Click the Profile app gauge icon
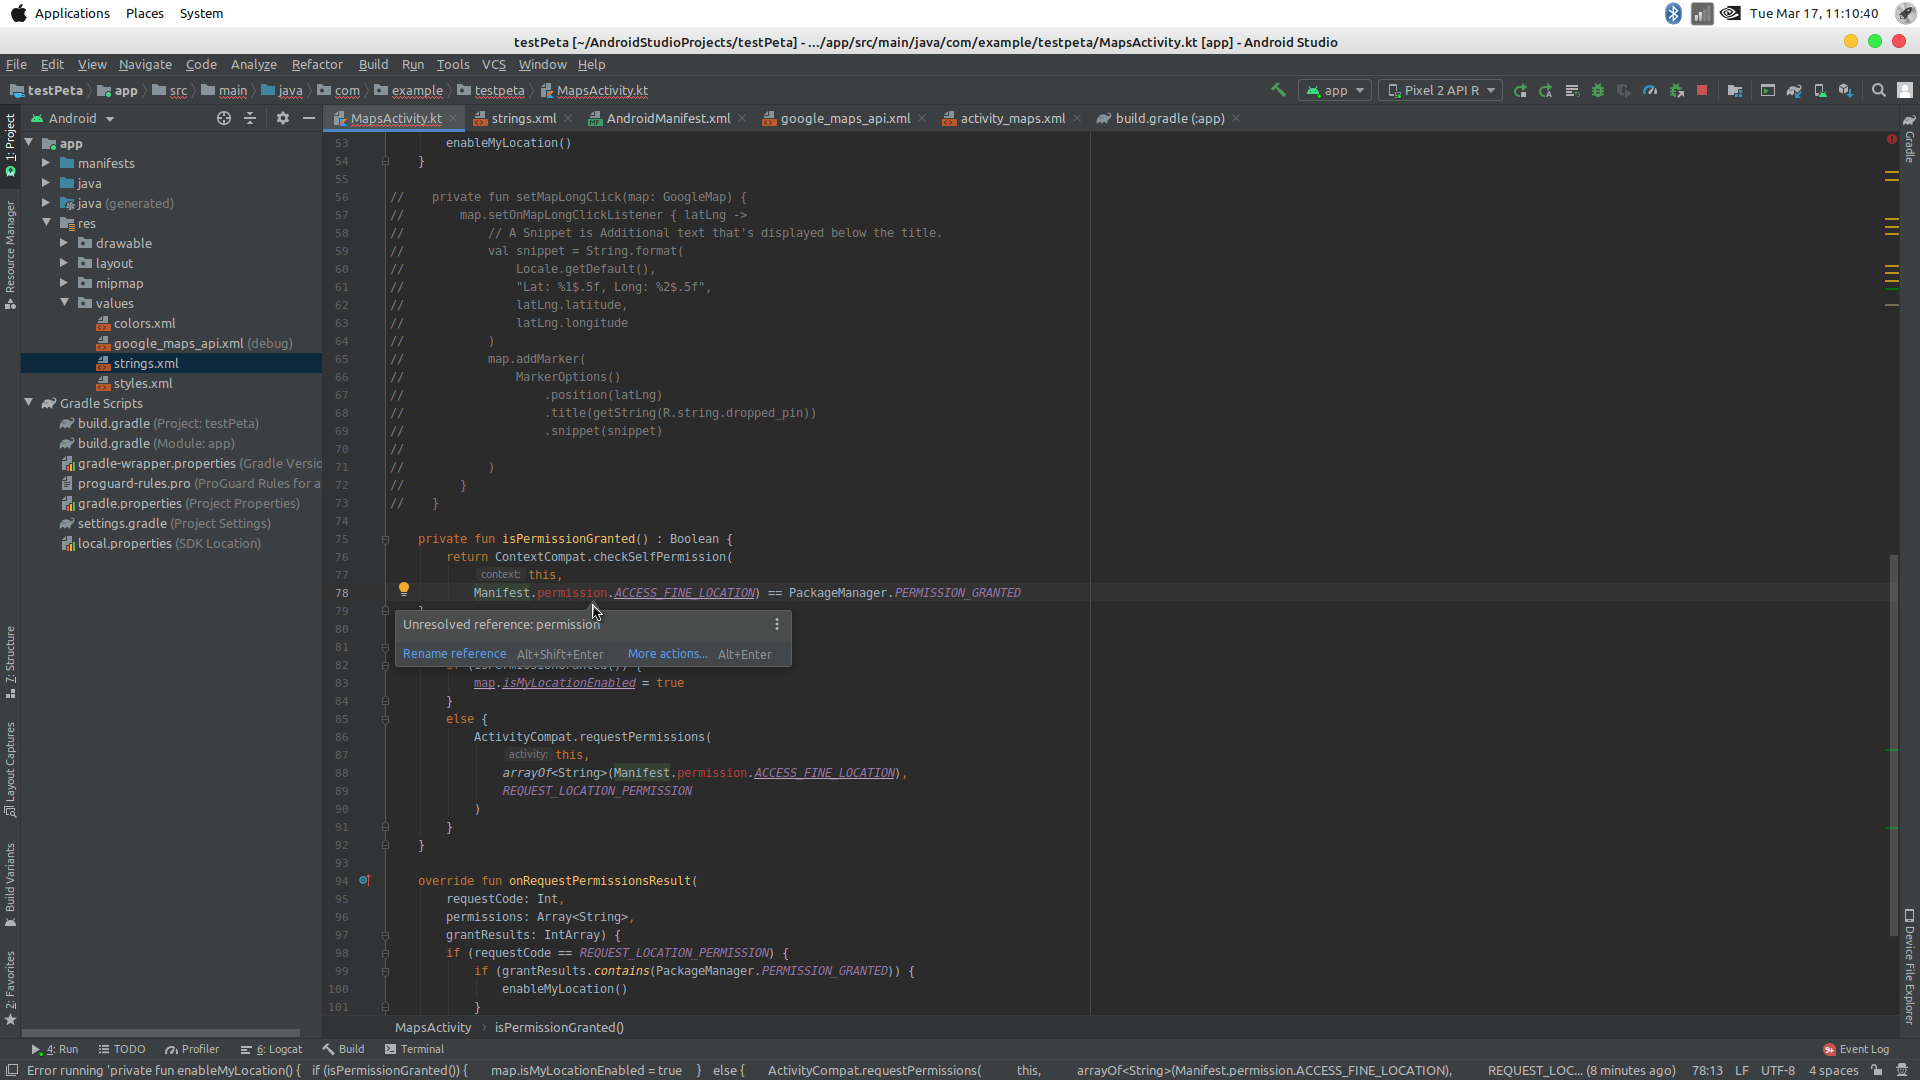1920x1080 pixels. 1650,90
